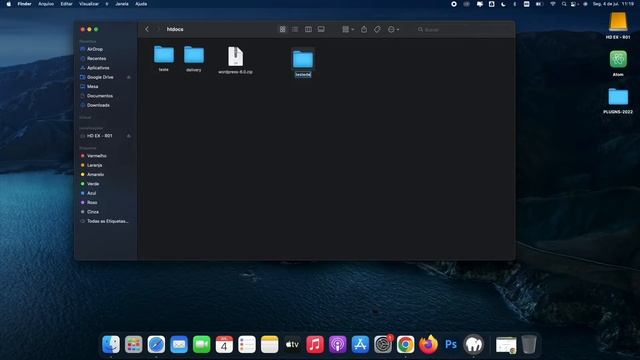Select the Azul tag
The height and width of the screenshot is (360, 640).
tap(91, 193)
